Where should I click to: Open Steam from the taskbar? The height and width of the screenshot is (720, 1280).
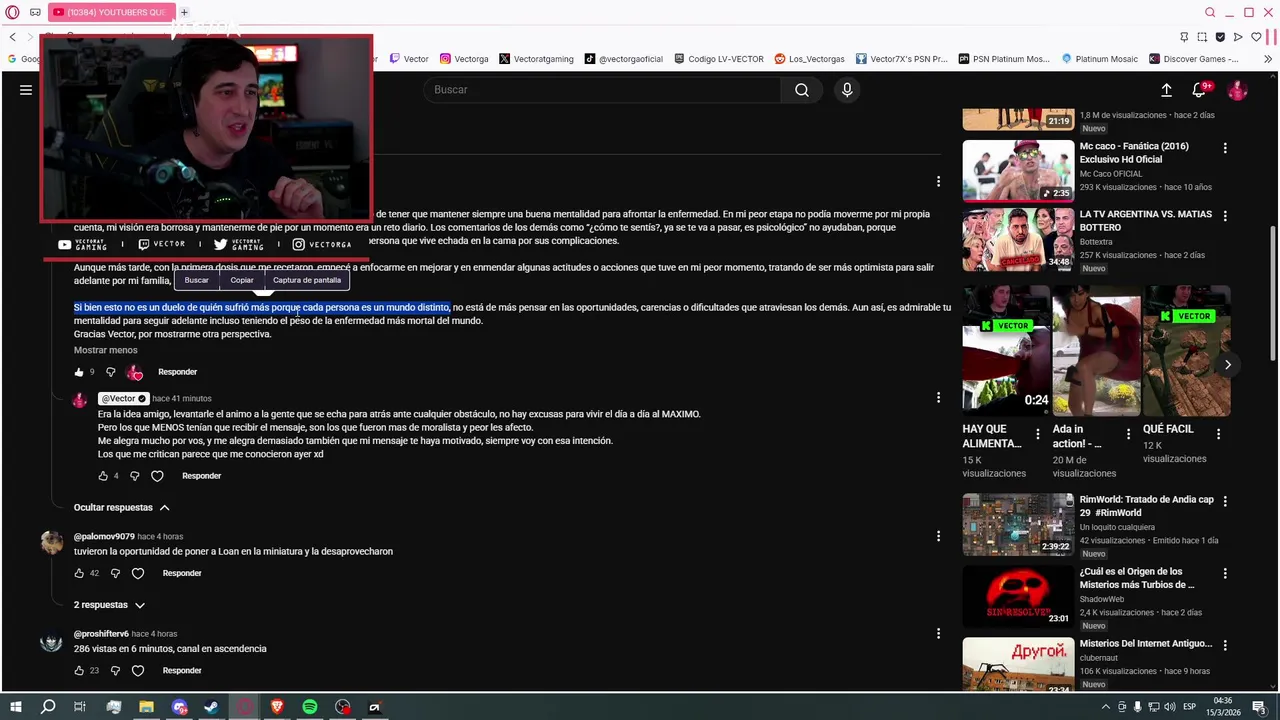(211, 707)
